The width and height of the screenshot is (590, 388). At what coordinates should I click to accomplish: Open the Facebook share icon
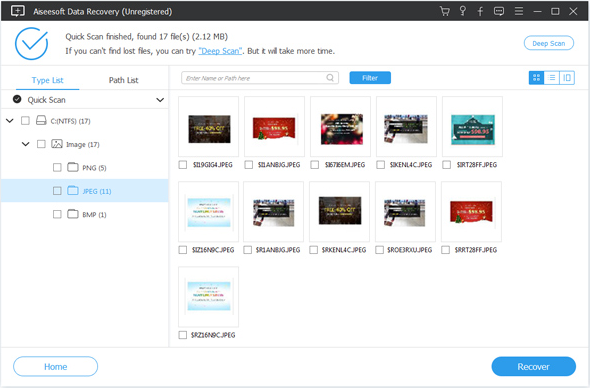point(480,11)
